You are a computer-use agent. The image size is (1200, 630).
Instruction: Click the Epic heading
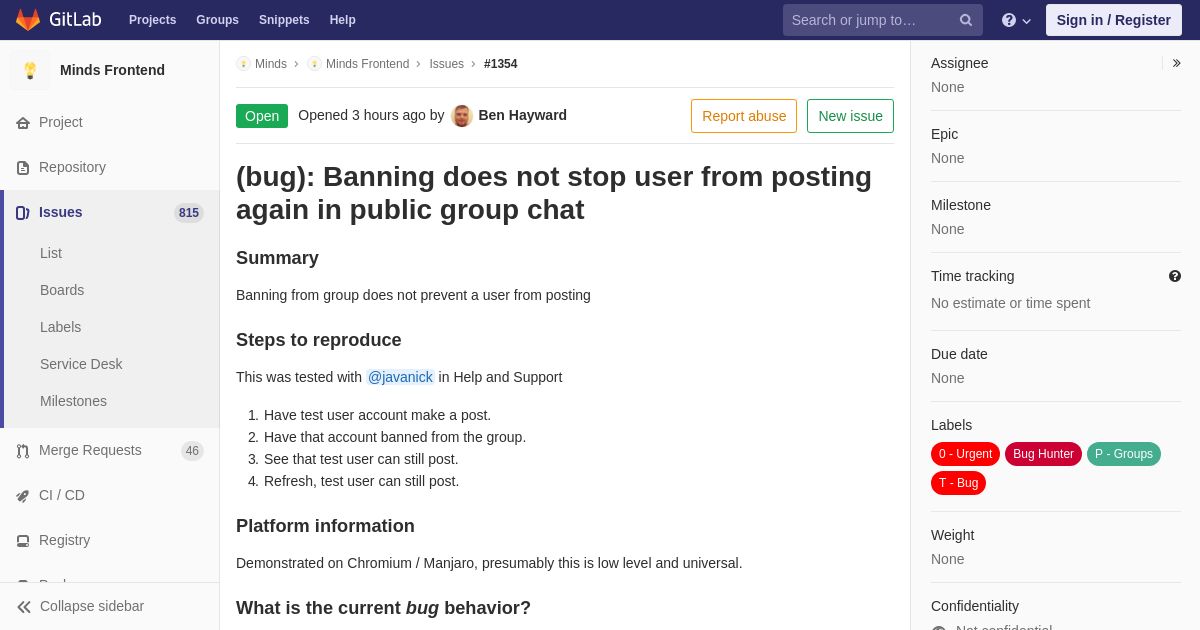(944, 134)
